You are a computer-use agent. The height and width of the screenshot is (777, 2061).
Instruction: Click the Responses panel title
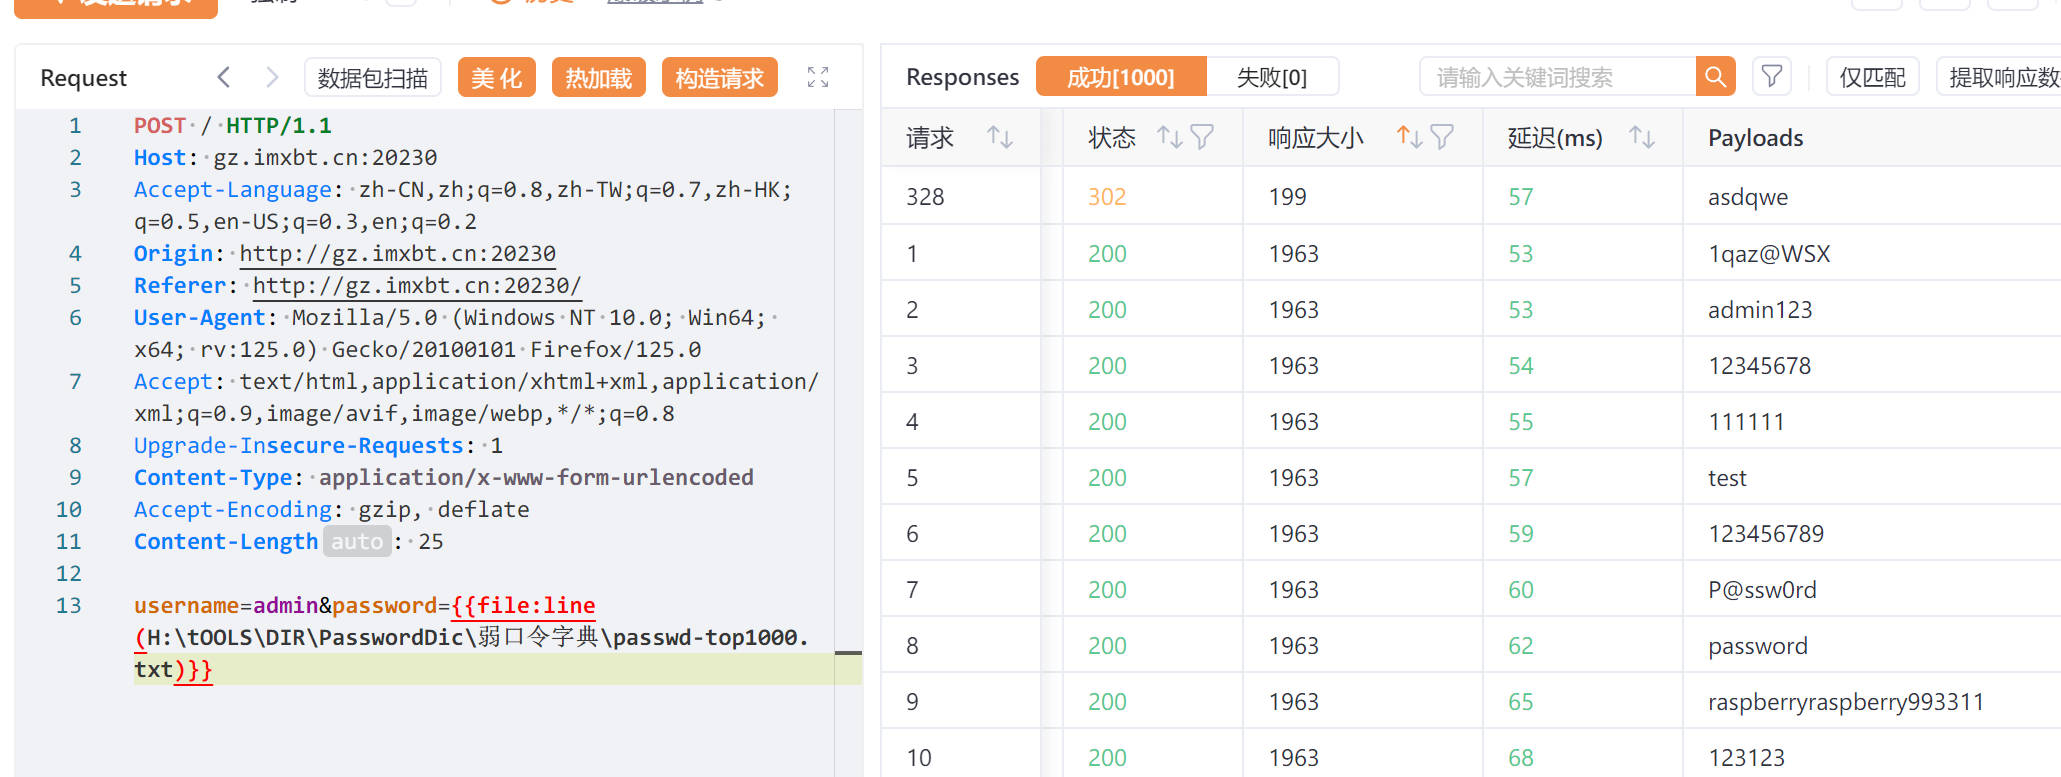pos(962,77)
